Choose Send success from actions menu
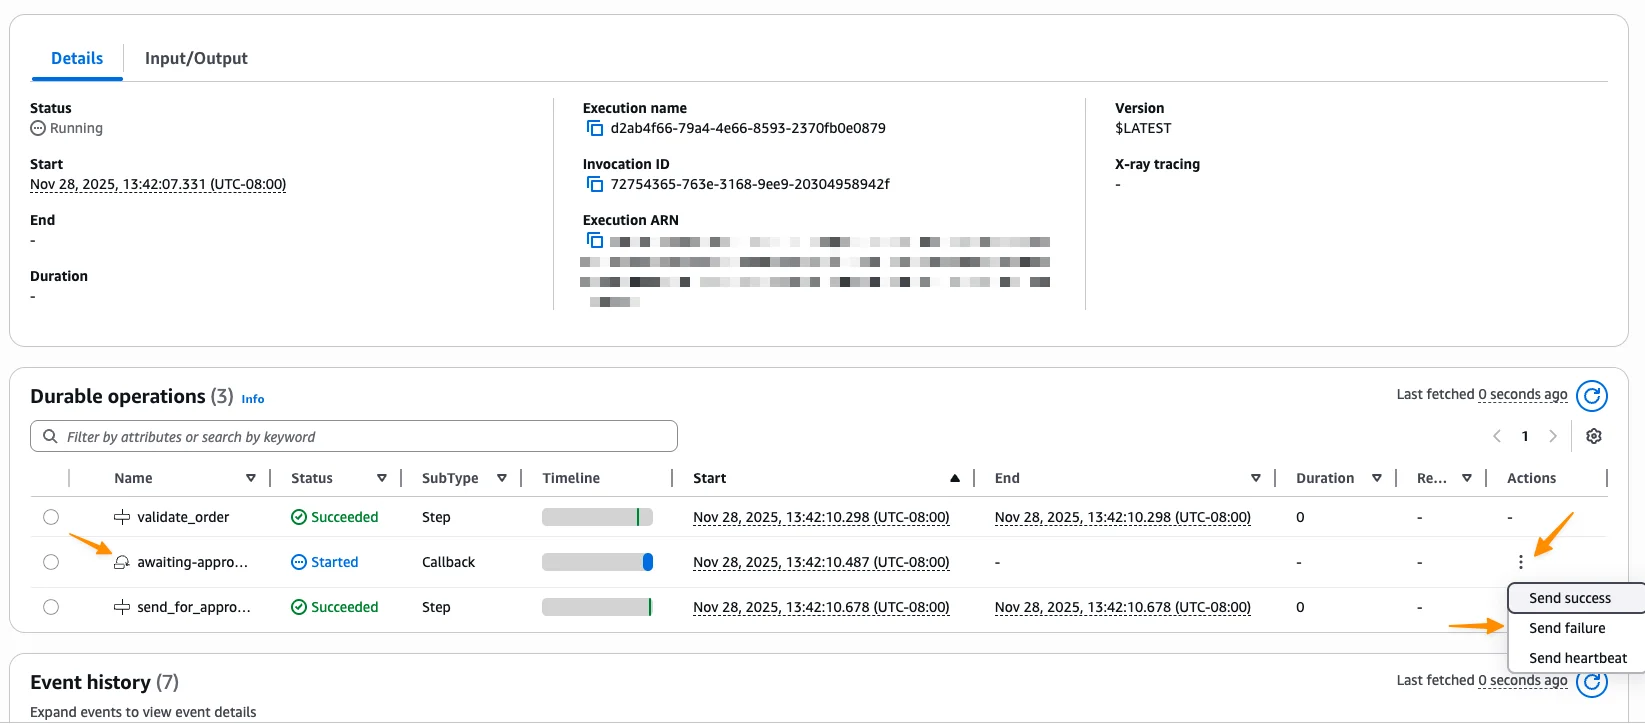This screenshot has height=725, width=1645. coord(1569,598)
